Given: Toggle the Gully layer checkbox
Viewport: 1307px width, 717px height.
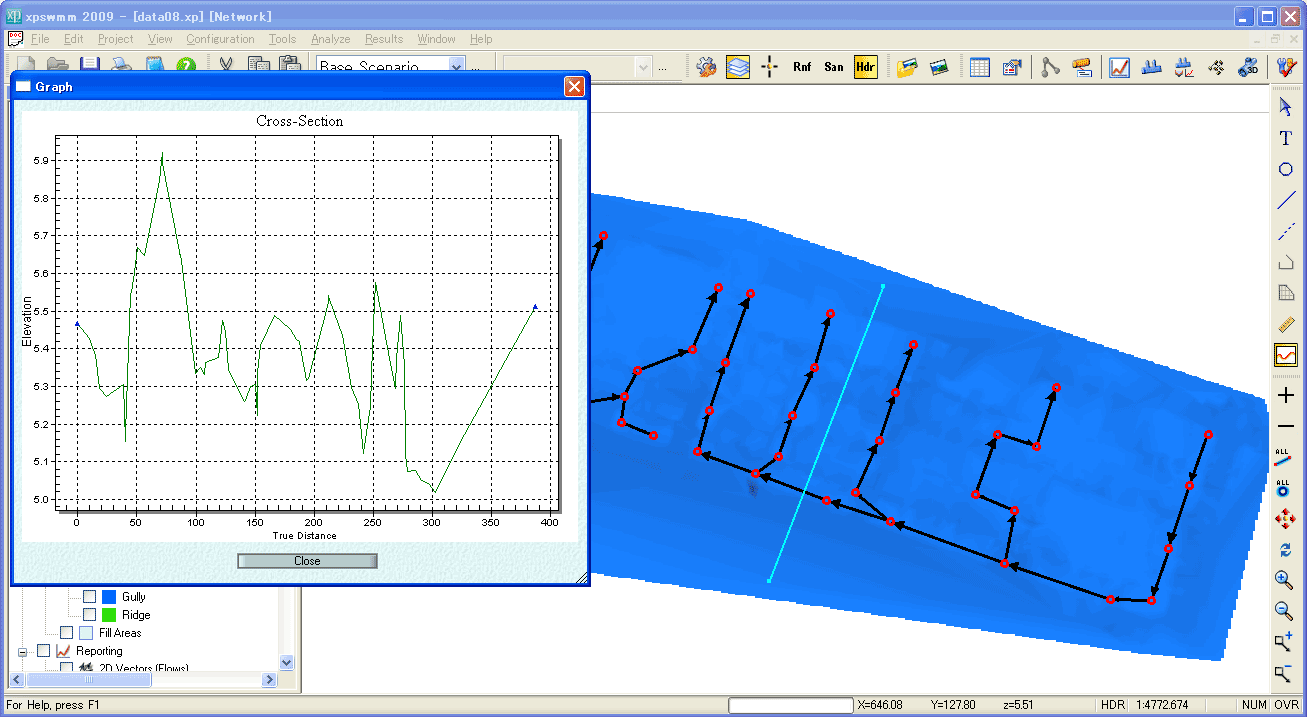Looking at the screenshot, I should tap(89, 597).
